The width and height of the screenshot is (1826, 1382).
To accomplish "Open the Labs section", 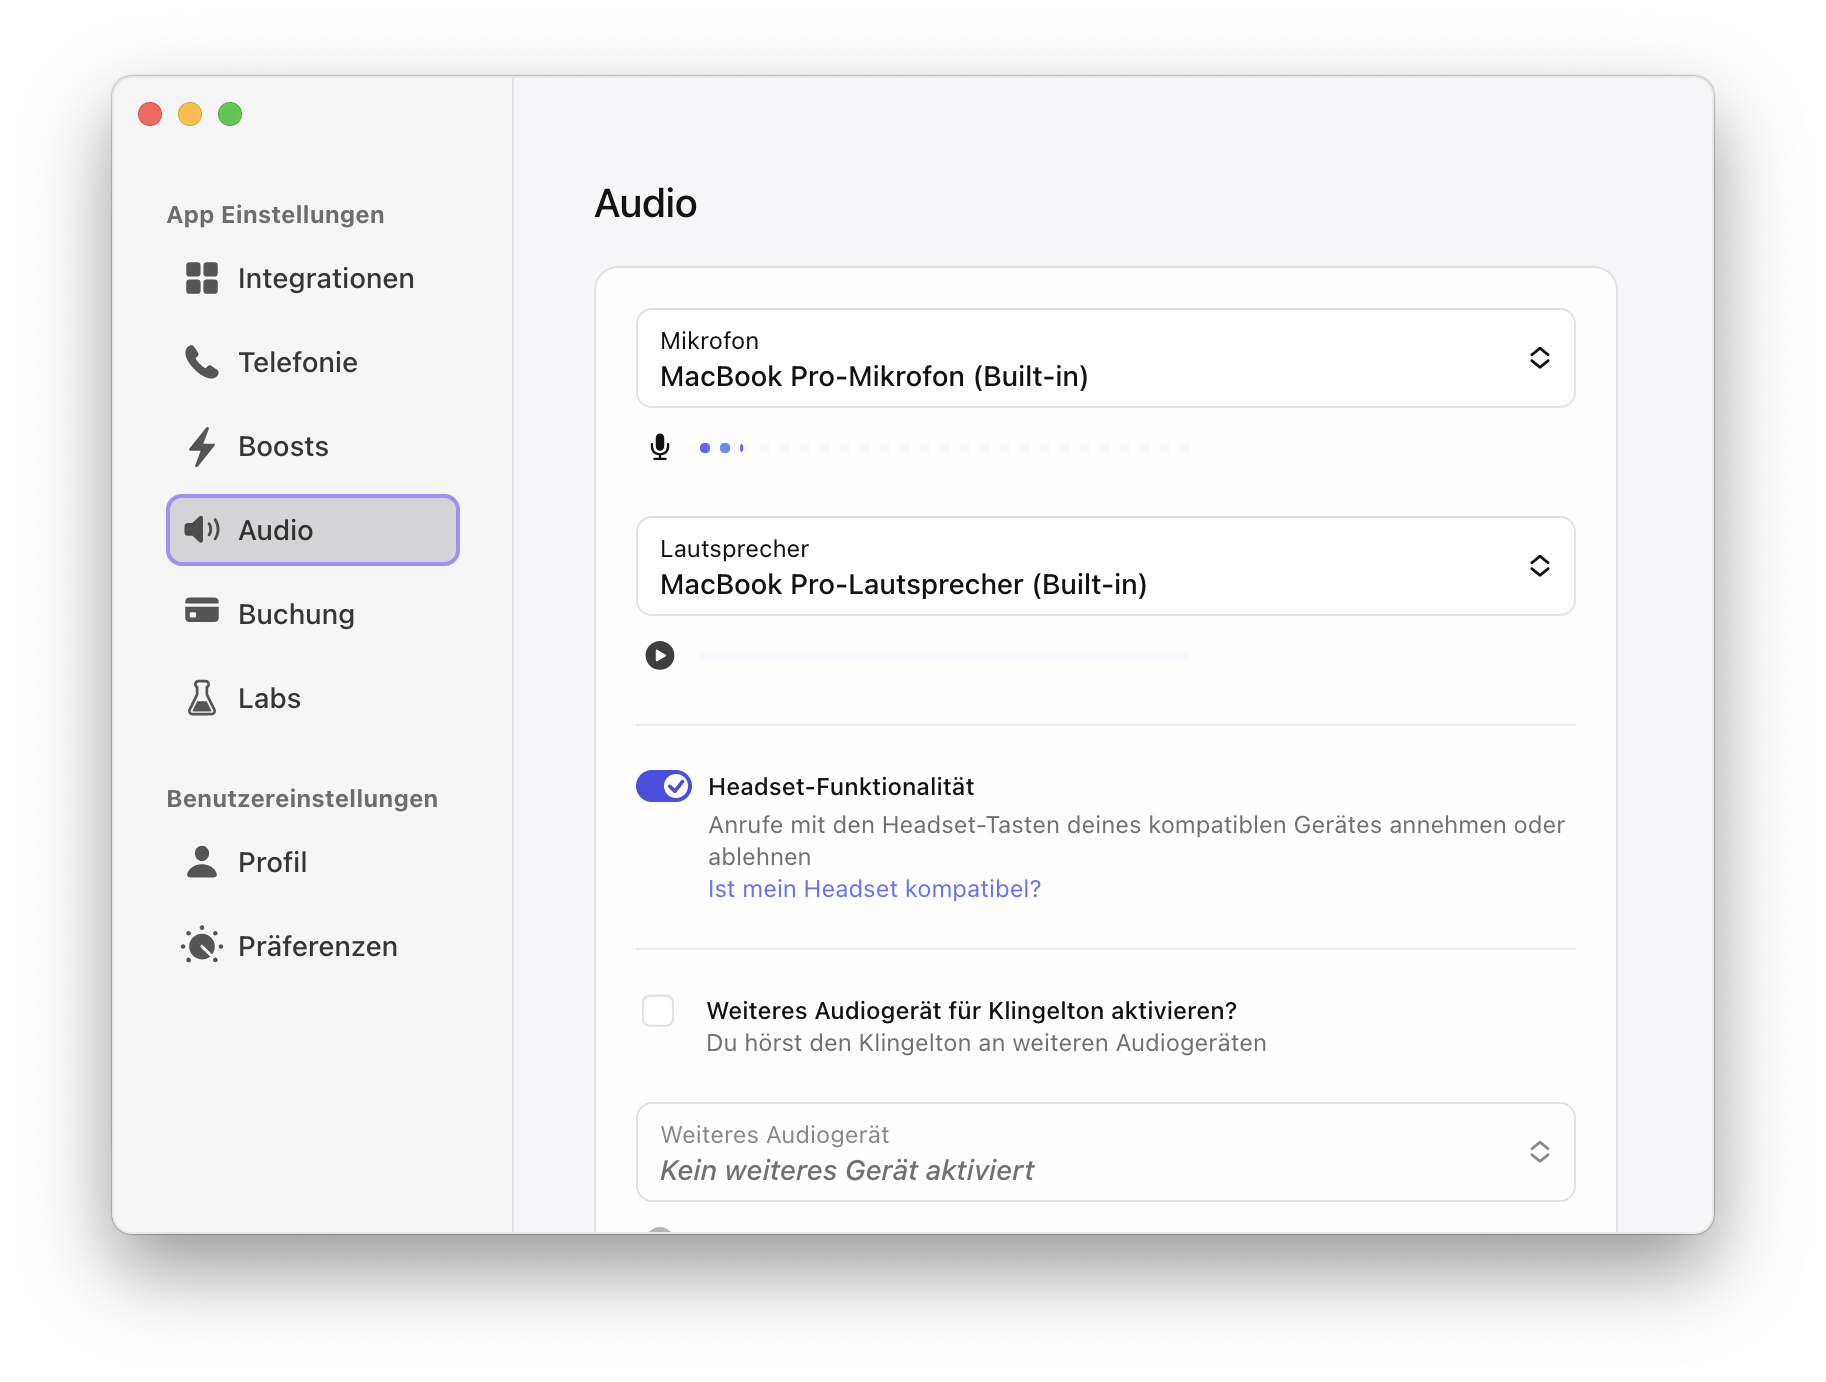I will coord(313,698).
